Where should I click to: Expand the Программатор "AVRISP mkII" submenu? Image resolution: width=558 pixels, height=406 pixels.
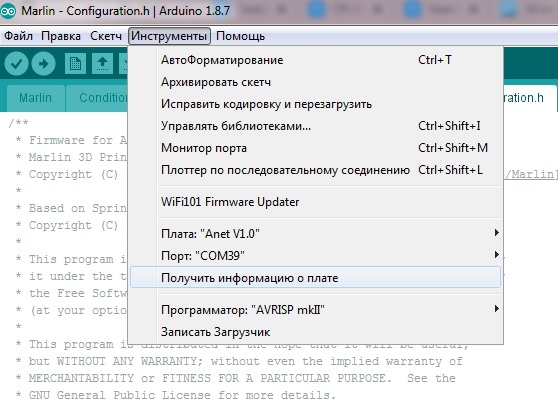pyautogui.click(x=315, y=310)
